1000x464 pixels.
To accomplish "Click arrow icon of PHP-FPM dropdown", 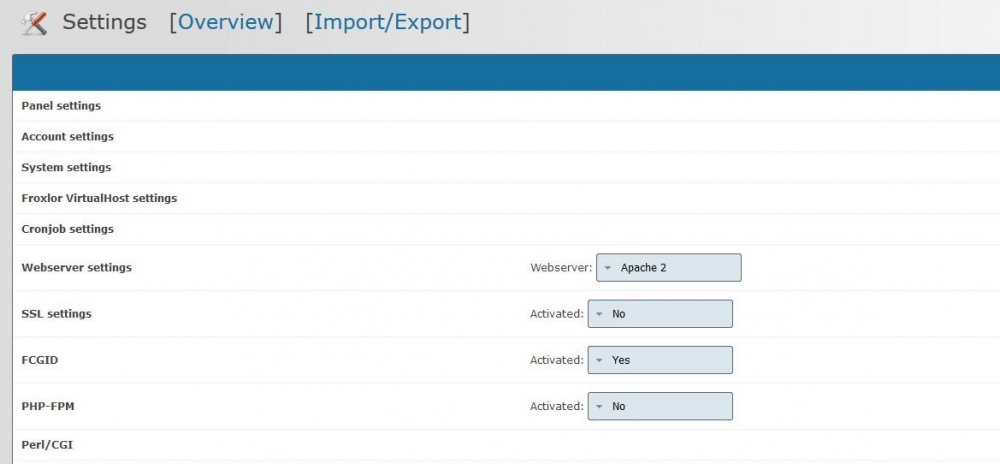I will pos(599,406).
